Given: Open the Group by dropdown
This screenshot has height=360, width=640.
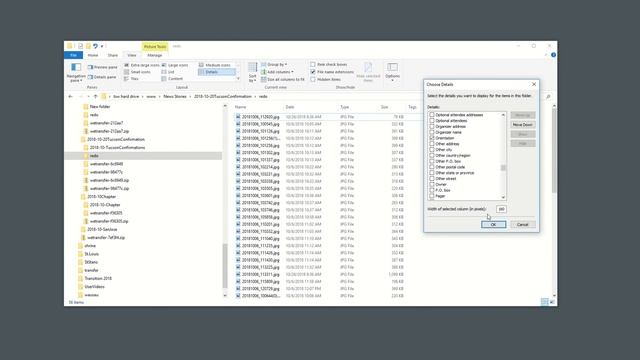Looking at the screenshot, I should [274, 64].
